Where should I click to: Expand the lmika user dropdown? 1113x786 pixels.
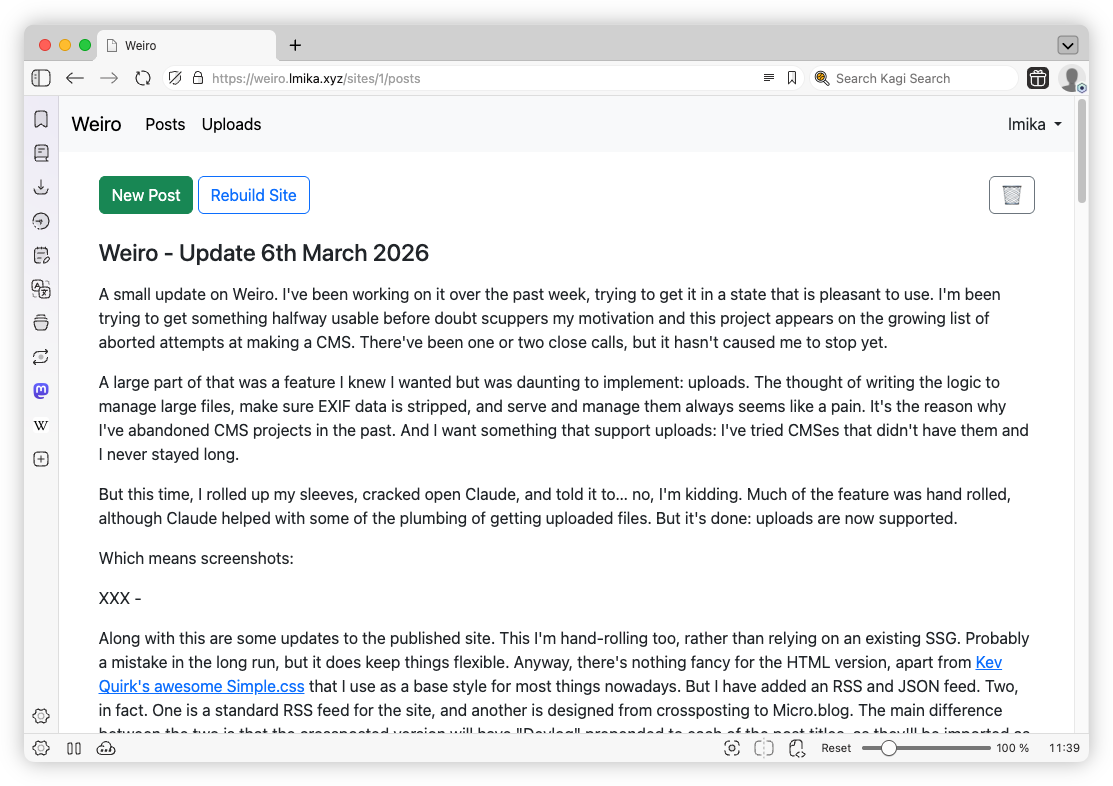pyautogui.click(x=1034, y=124)
